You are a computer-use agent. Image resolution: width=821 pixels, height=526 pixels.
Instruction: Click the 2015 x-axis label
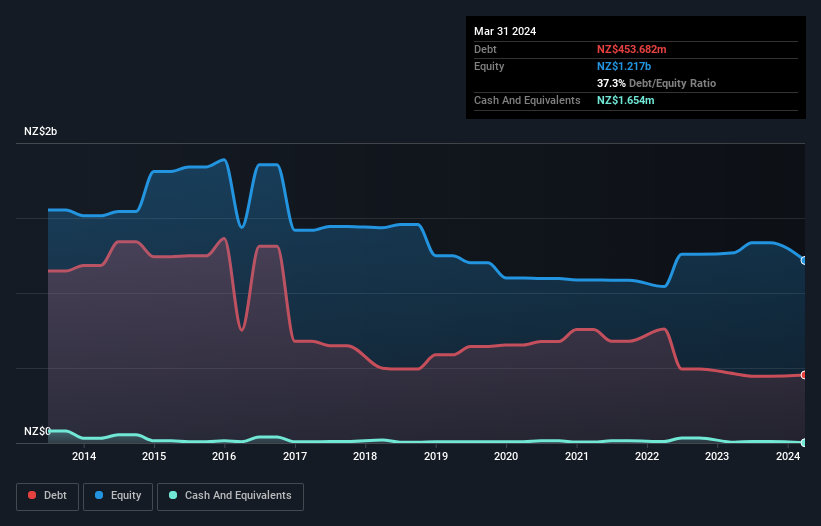(154, 456)
